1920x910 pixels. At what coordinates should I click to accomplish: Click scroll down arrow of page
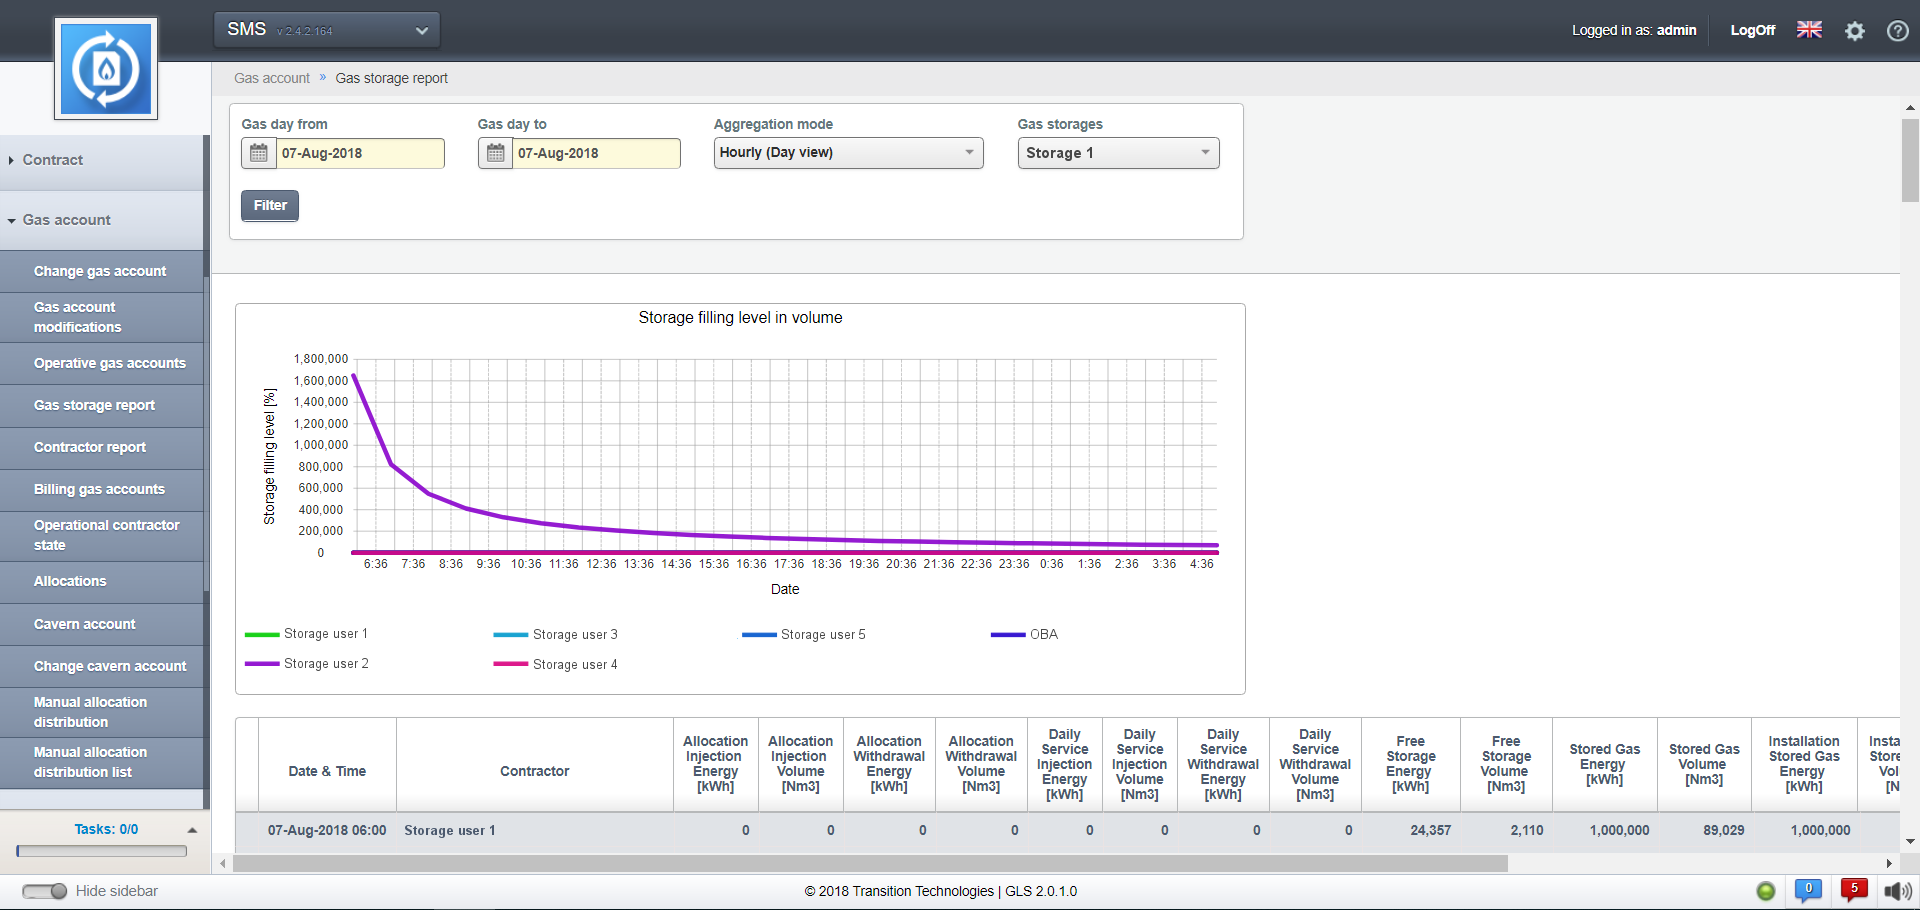pos(1910,842)
